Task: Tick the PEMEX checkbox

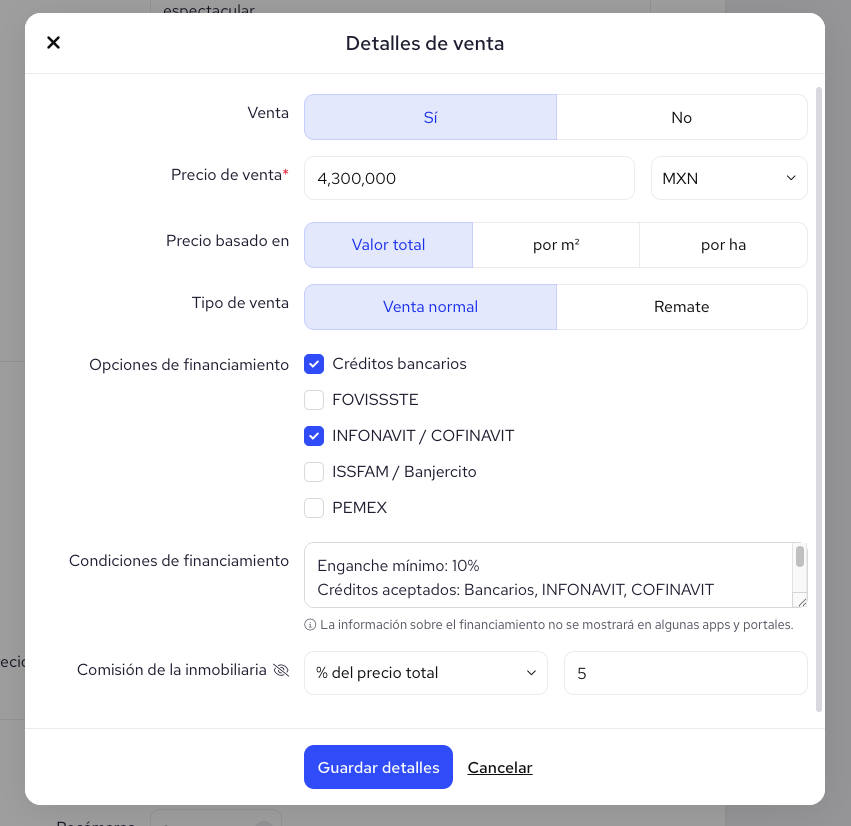Action: coord(314,508)
